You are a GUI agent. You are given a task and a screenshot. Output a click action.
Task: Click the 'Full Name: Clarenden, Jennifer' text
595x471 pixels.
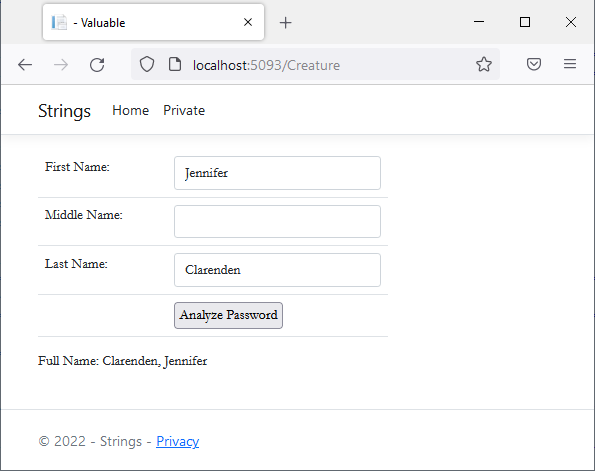pyautogui.click(x=123, y=361)
